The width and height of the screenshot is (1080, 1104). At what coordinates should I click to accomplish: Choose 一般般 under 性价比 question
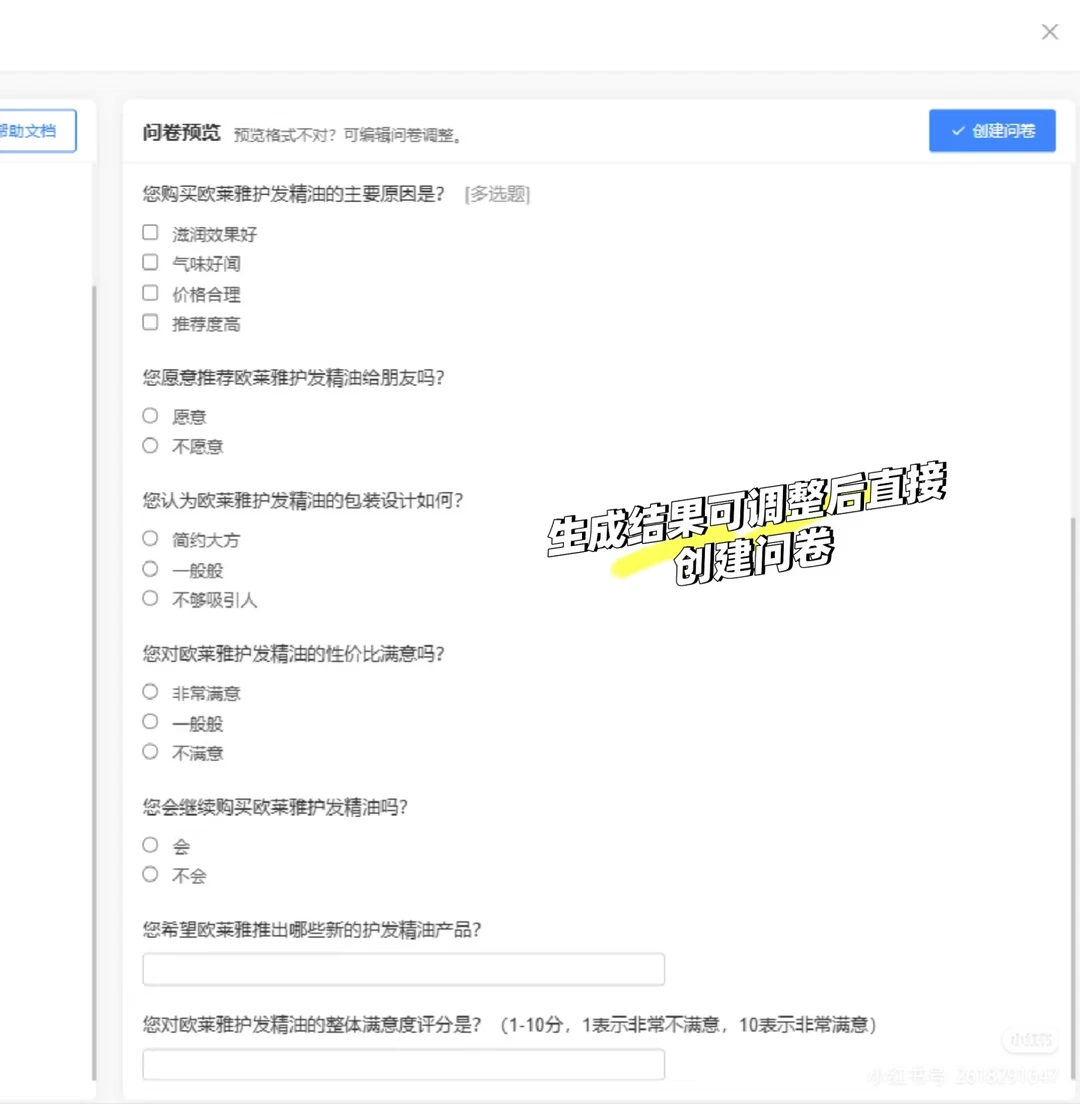(x=150, y=722)
